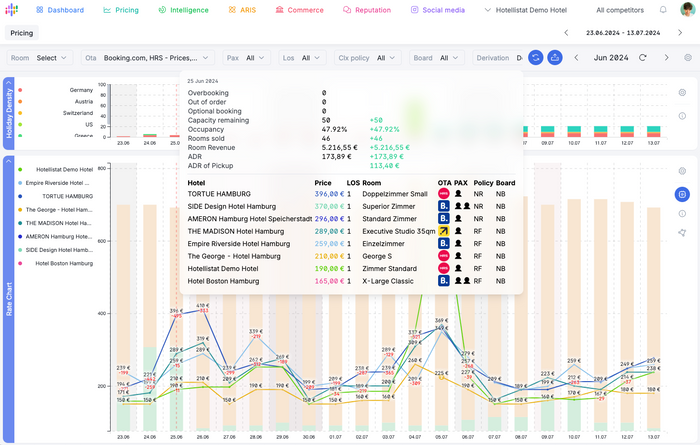Go to the ARIS tab
700x445 pixels.
click(x=242, y=10)
